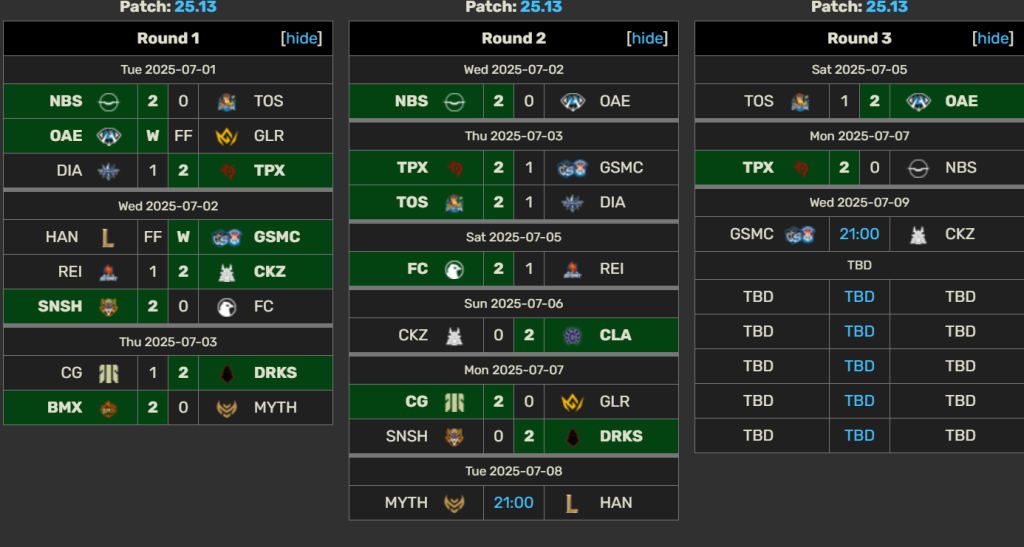Hide the Round 2 match list

point(647,39)
